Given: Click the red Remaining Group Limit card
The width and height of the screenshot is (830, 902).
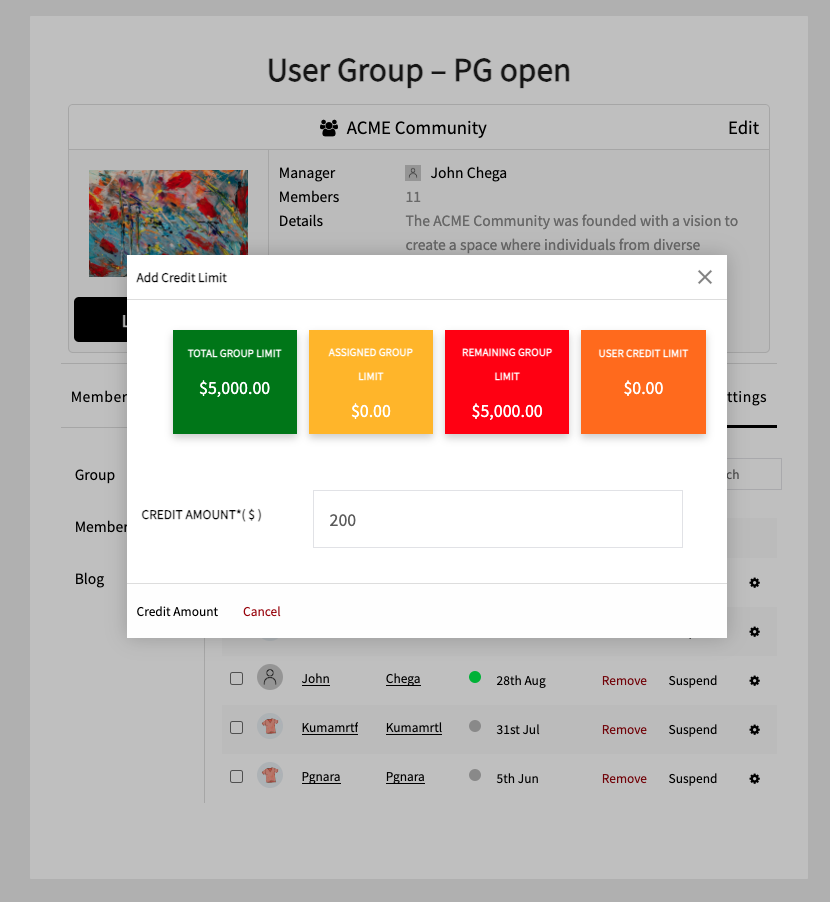Looking at the screenshot, I should pyautogui.click(x=507, y=381).
